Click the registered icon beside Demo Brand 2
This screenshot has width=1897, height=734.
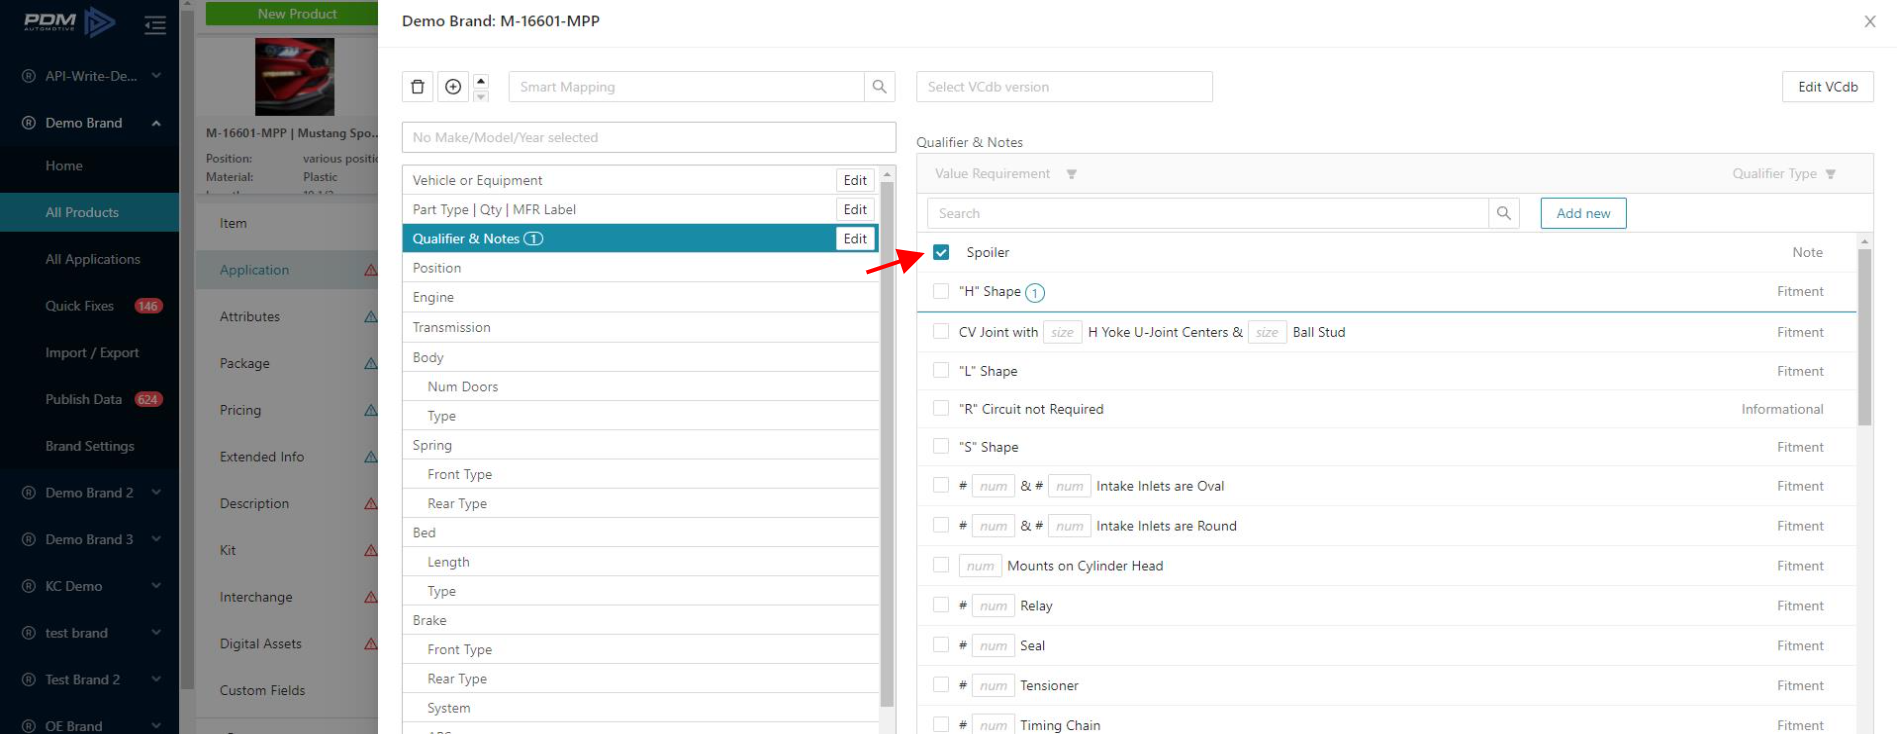click(x=29, y=493)
